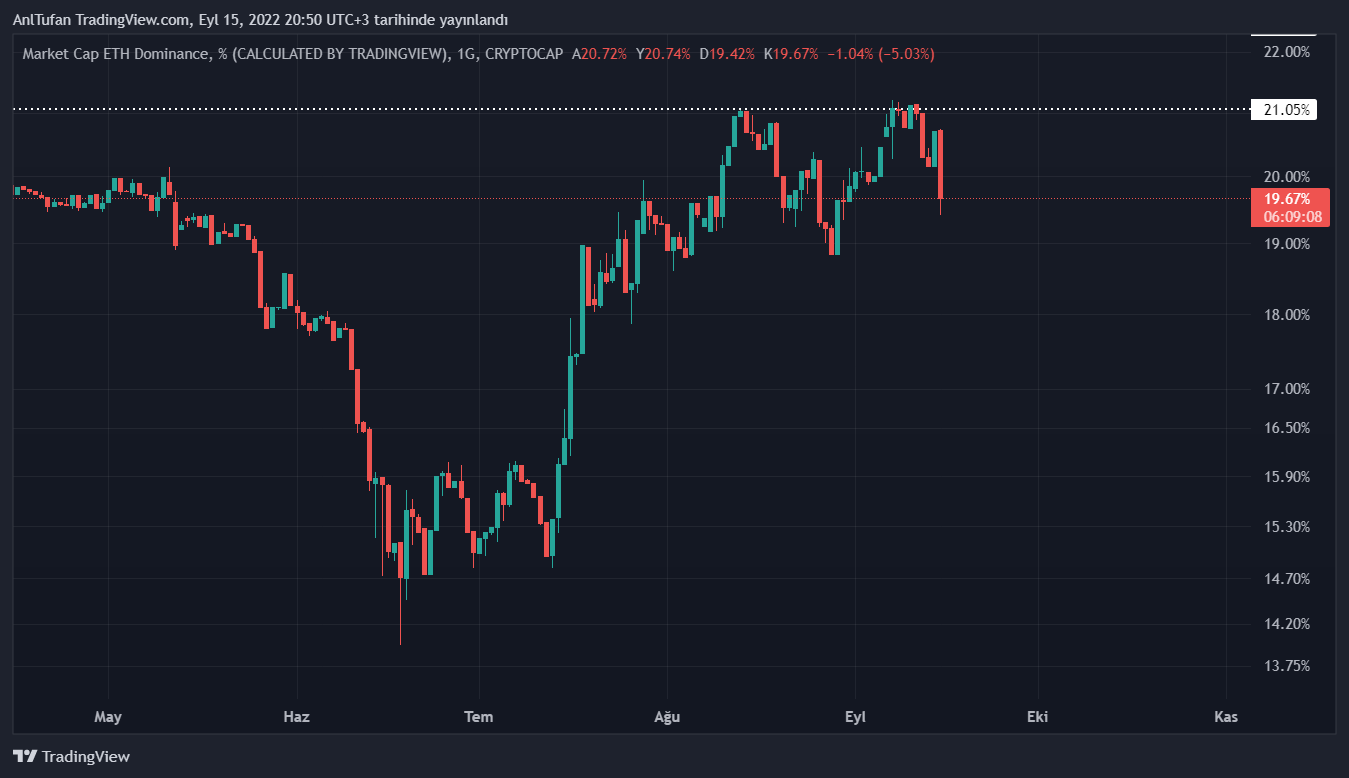Click the 06:09:08 countdown timer
The height and width of the screenshot is (778, 1349).
[1292, 216]
